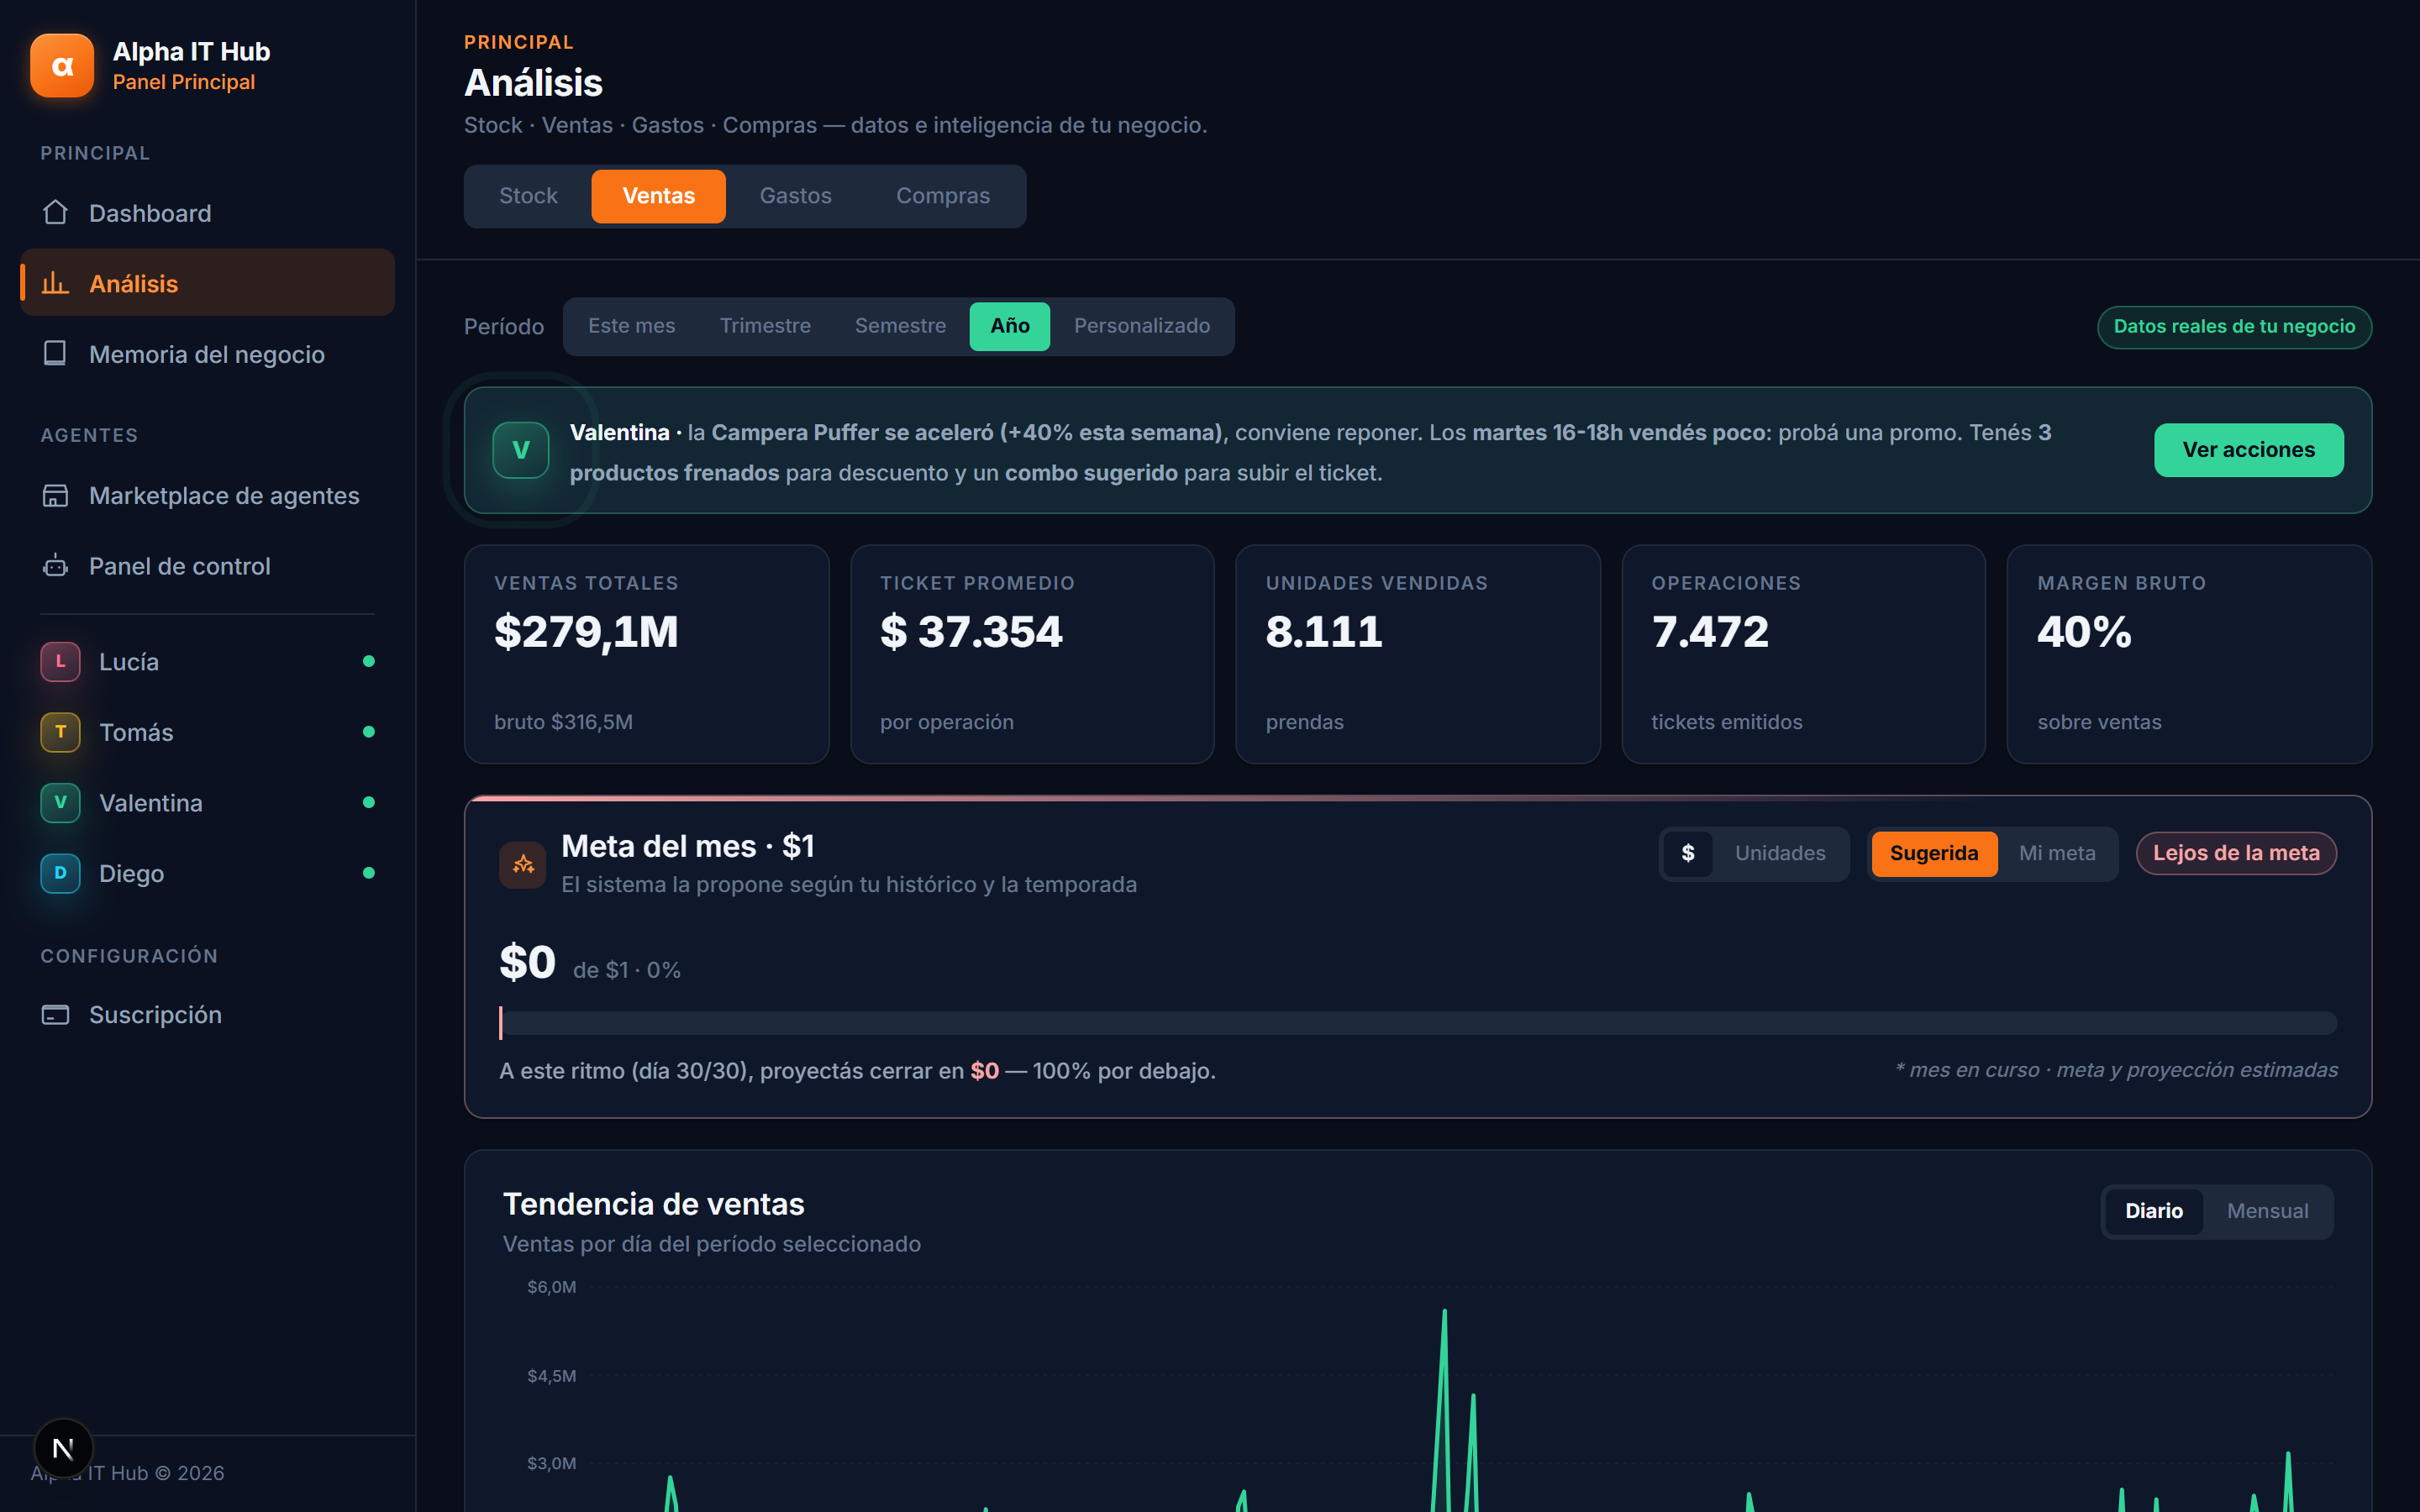This screenshot has height=1512, width=2420.
Task: Open Panel de control robot icon
Action: pyautogui.click(x=55, y=566)
